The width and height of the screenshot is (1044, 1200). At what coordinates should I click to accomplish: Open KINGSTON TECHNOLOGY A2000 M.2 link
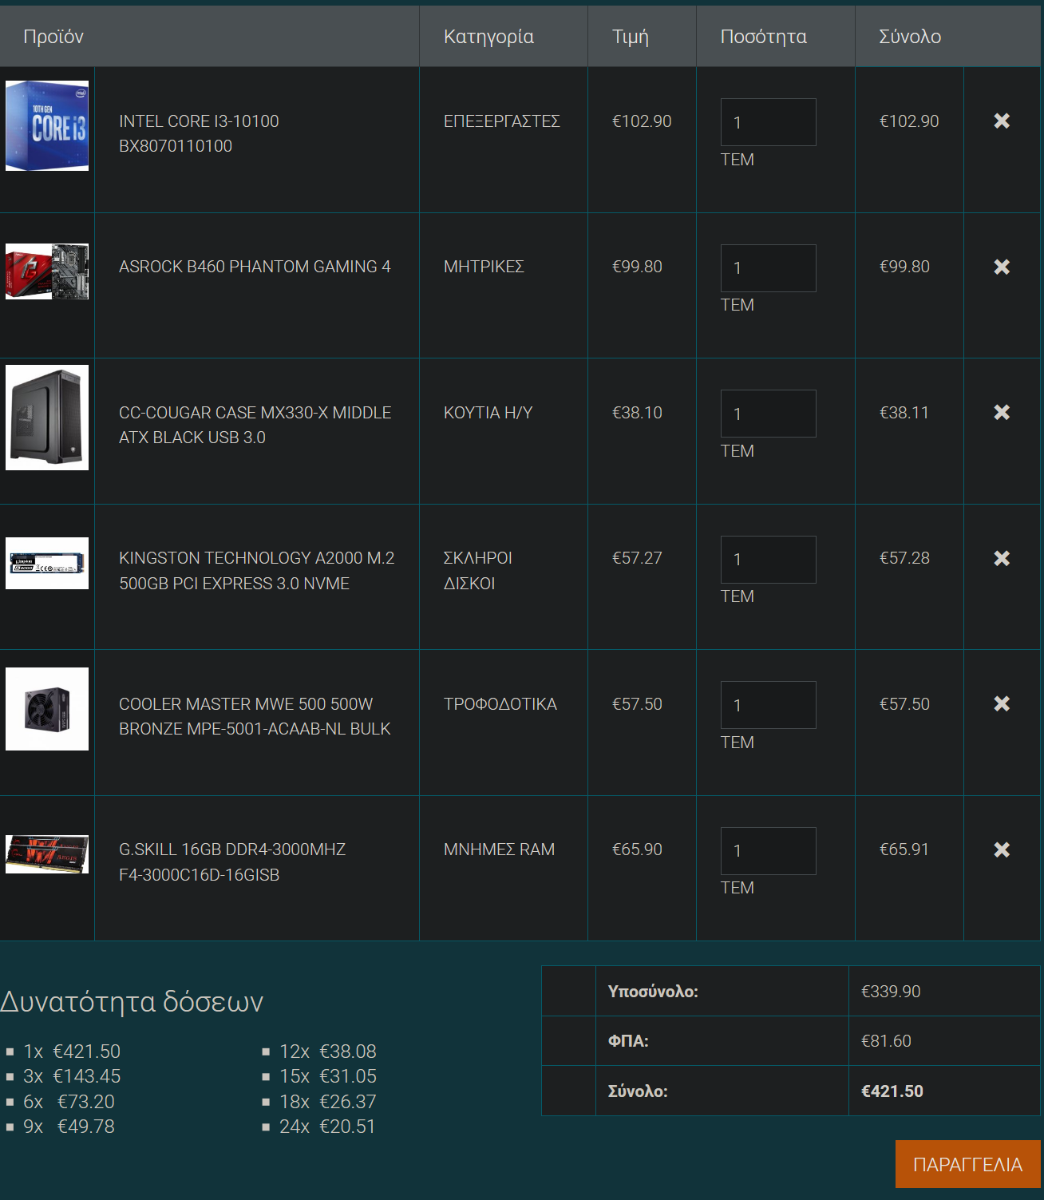pos(257,571)
